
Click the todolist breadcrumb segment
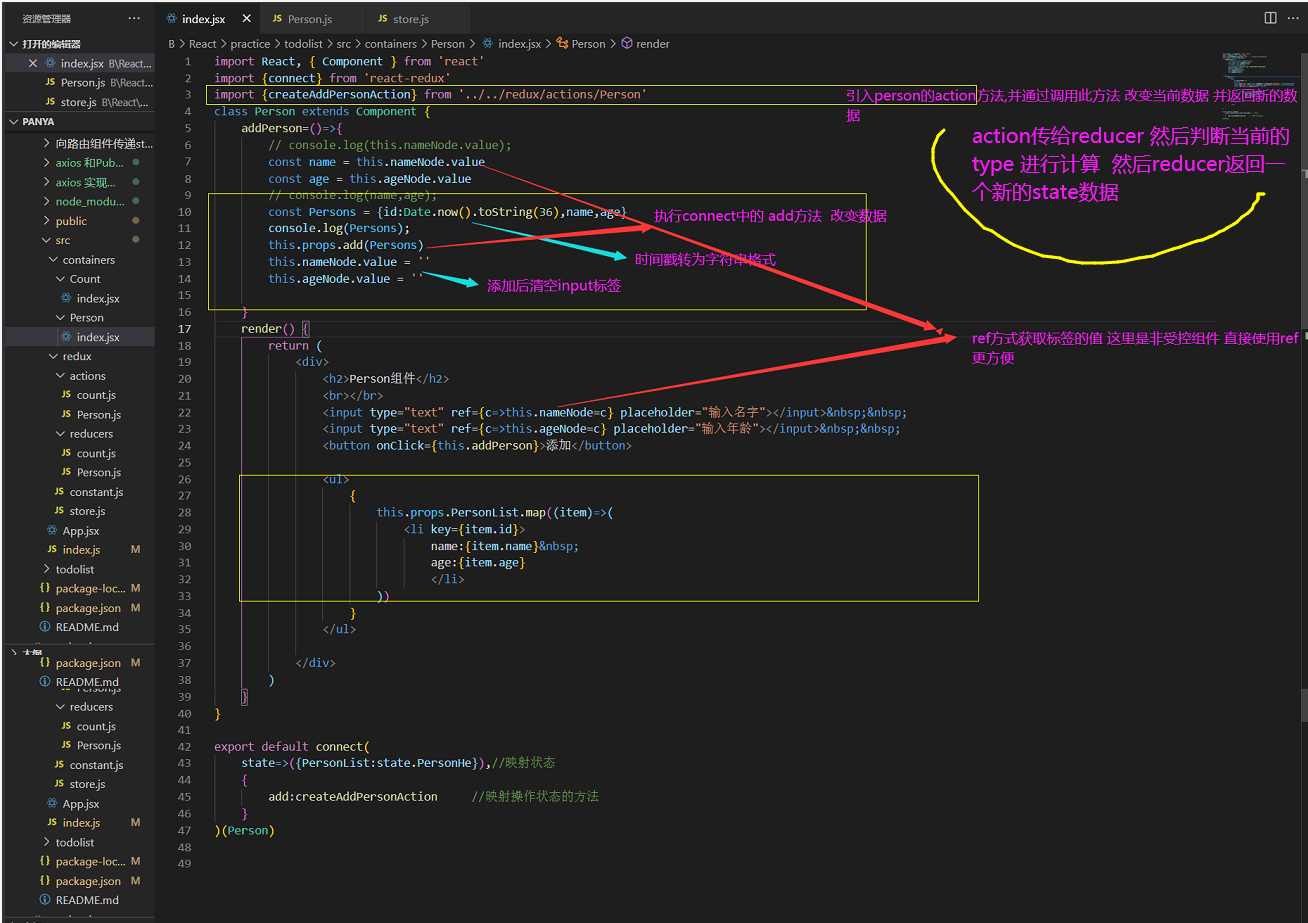click(304, 44)
